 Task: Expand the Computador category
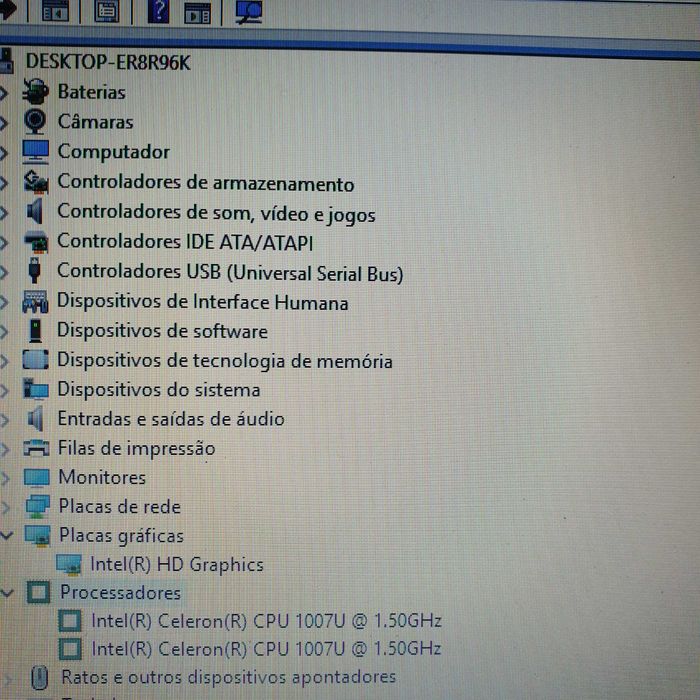(4, 153)
